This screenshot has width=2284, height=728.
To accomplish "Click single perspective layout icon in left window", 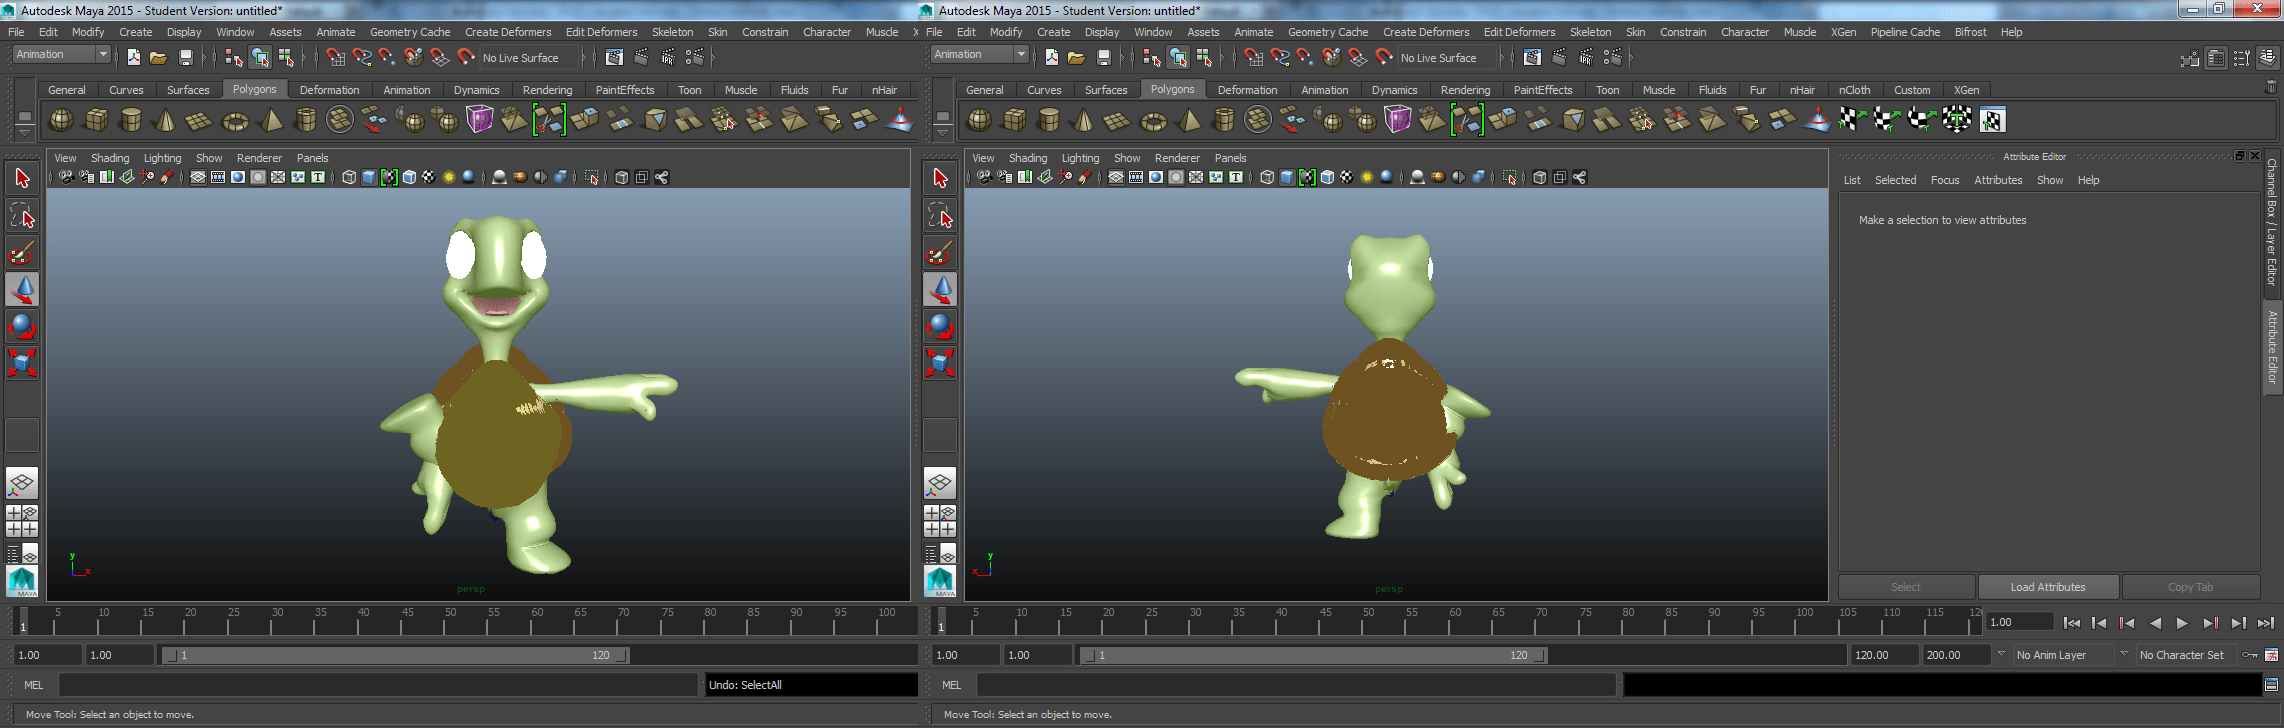I will click(22, 483).
